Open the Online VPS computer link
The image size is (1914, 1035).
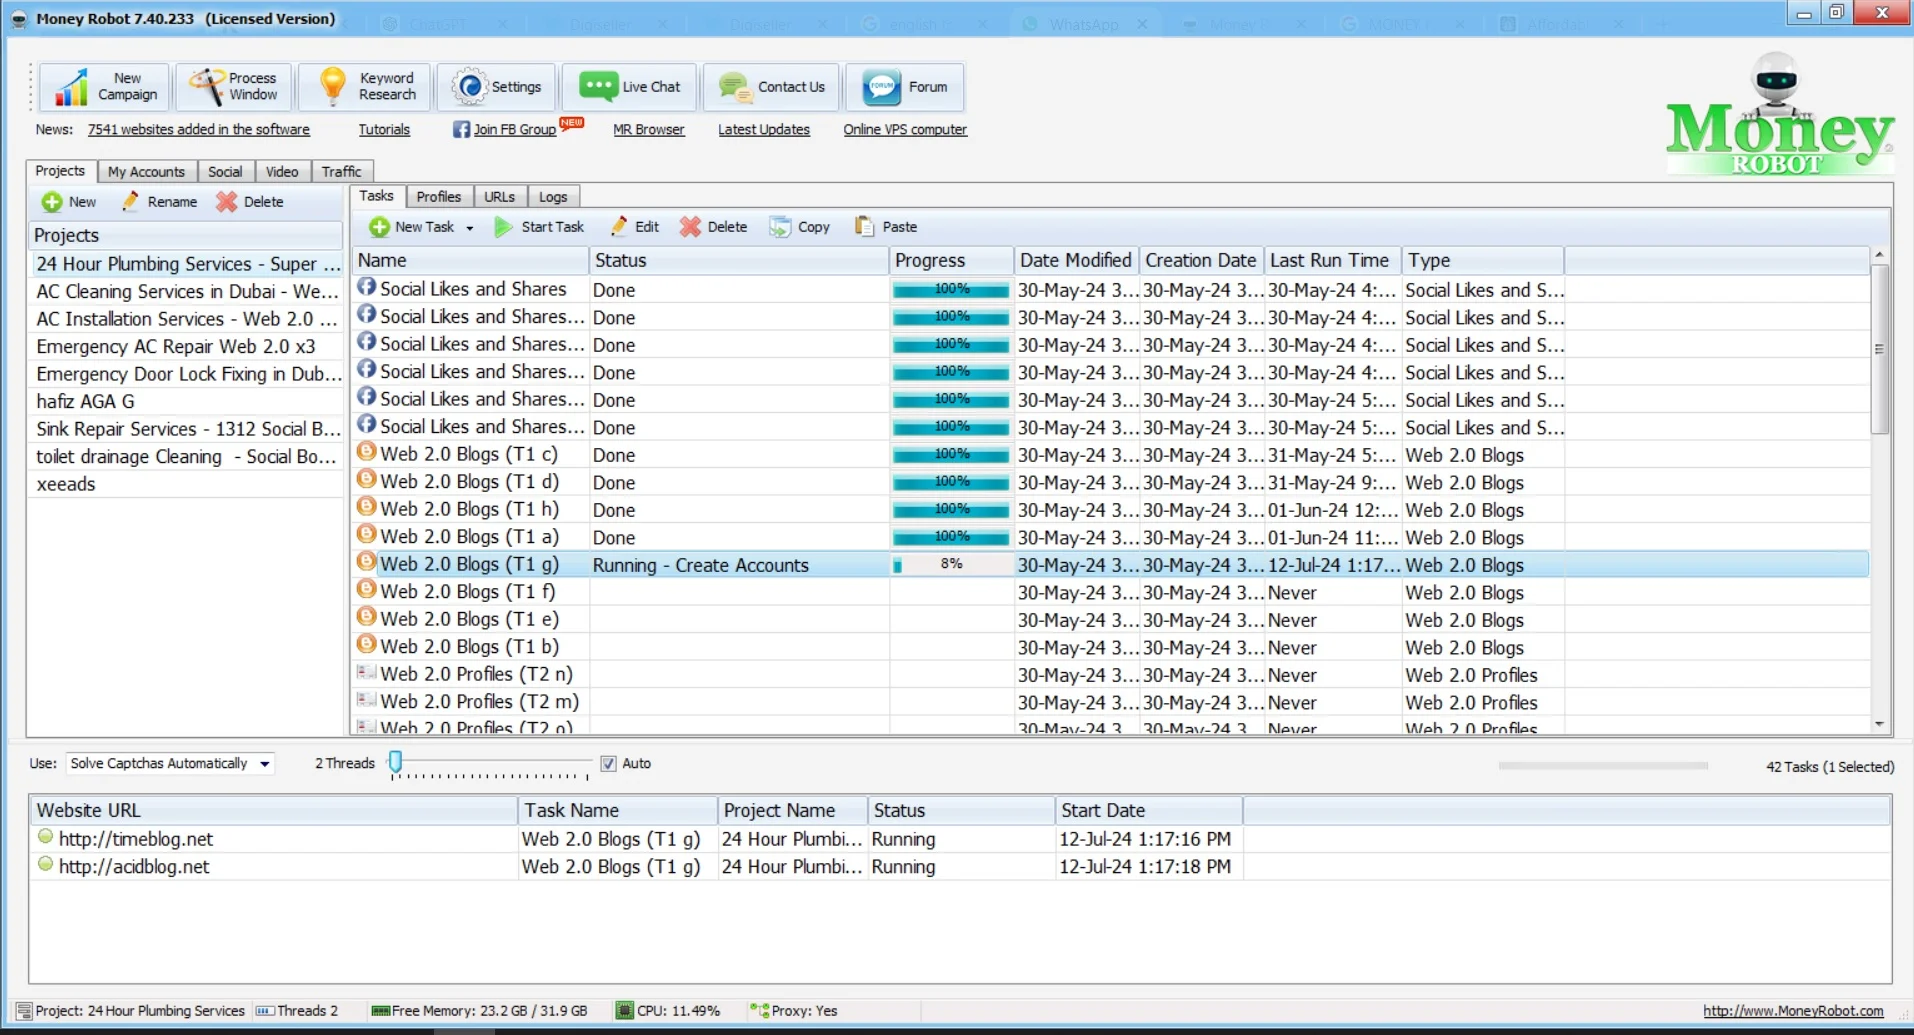905,129
